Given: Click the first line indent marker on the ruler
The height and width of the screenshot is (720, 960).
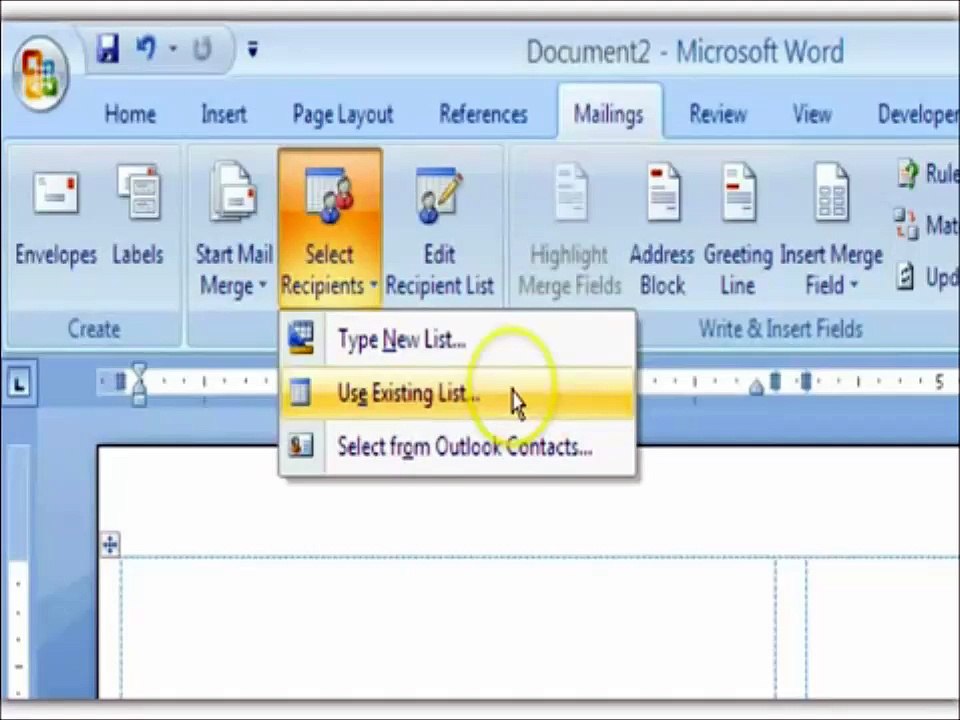Looking at the screenshot, I should click(140, 371).
